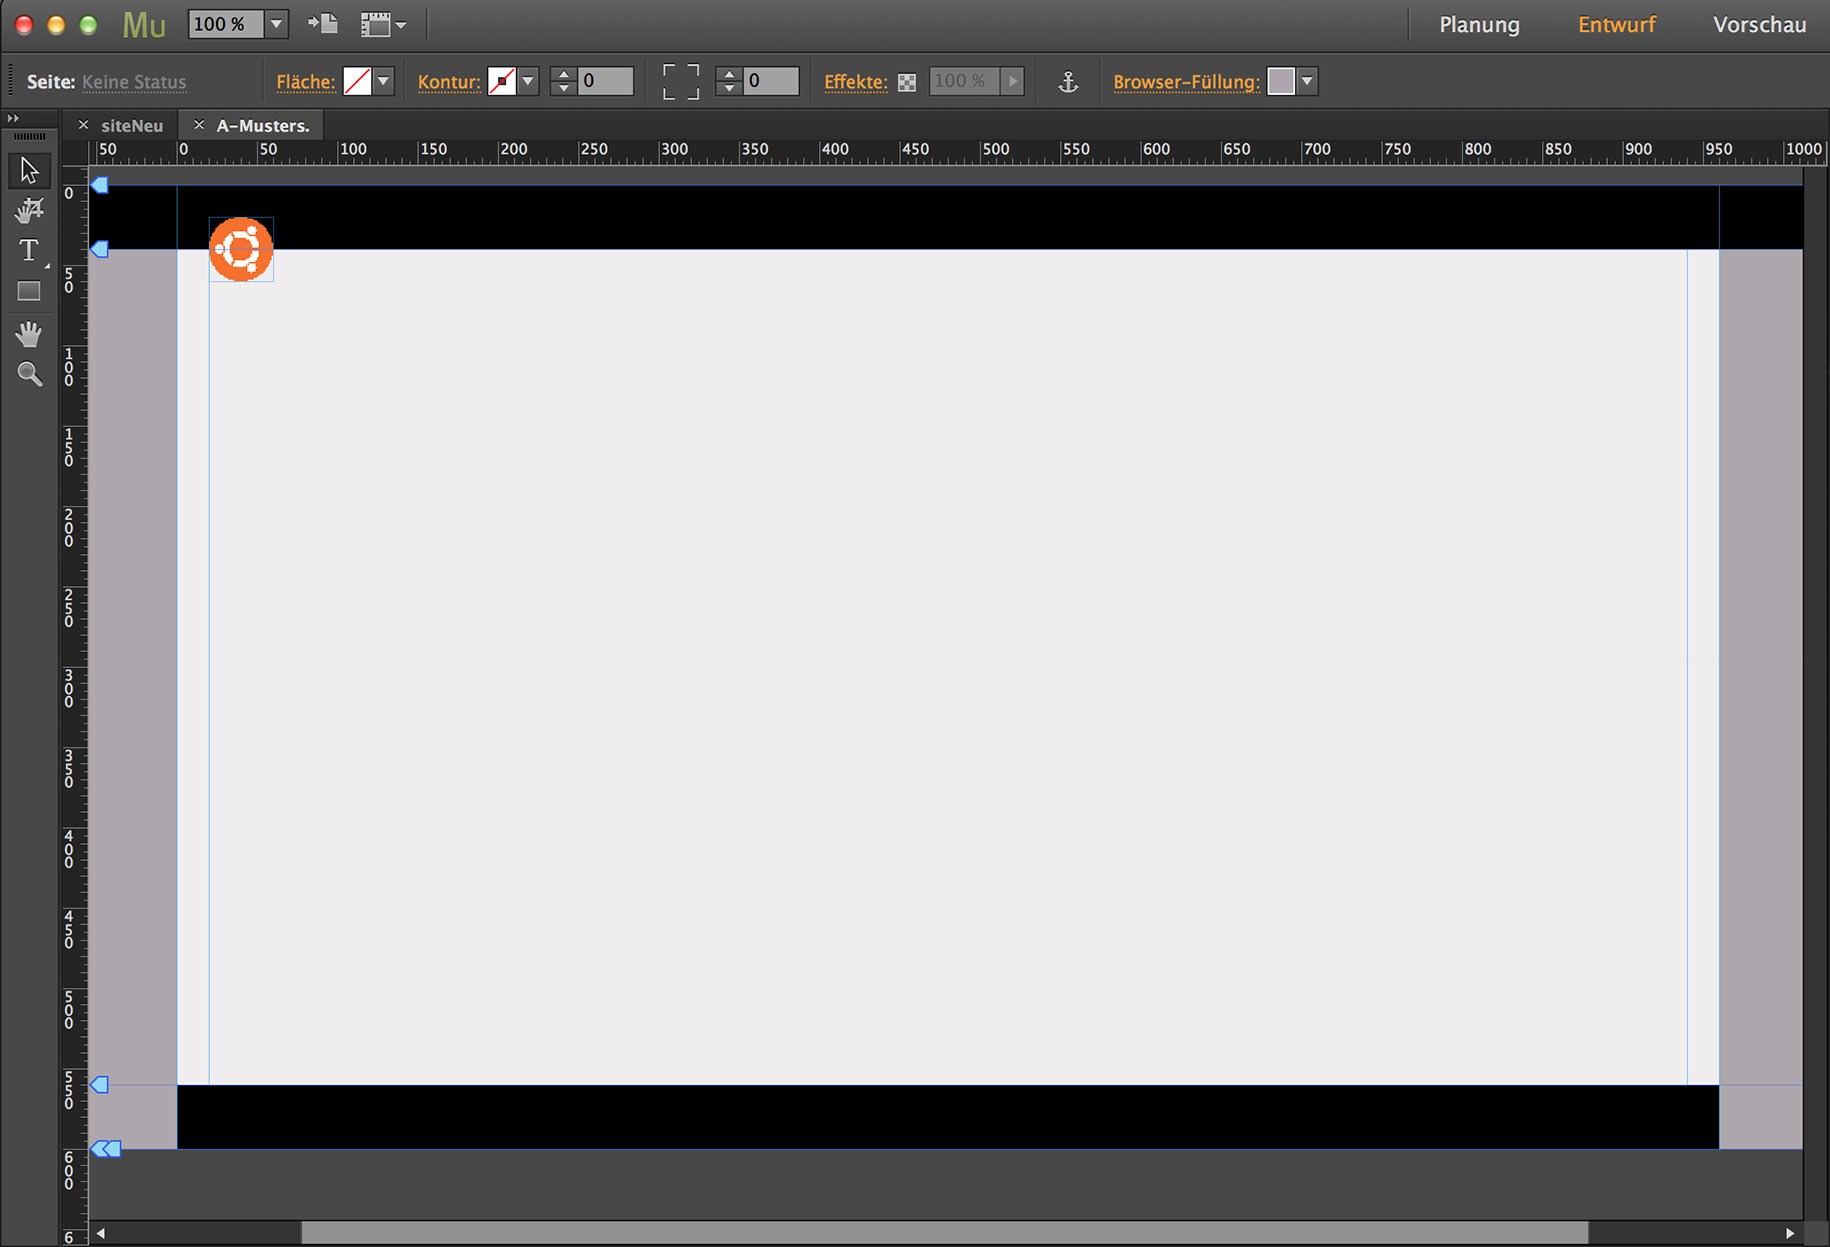The image size is (1830, 1247).
Task: Click the scroll right arrow
Action: click(1790, 1233)
